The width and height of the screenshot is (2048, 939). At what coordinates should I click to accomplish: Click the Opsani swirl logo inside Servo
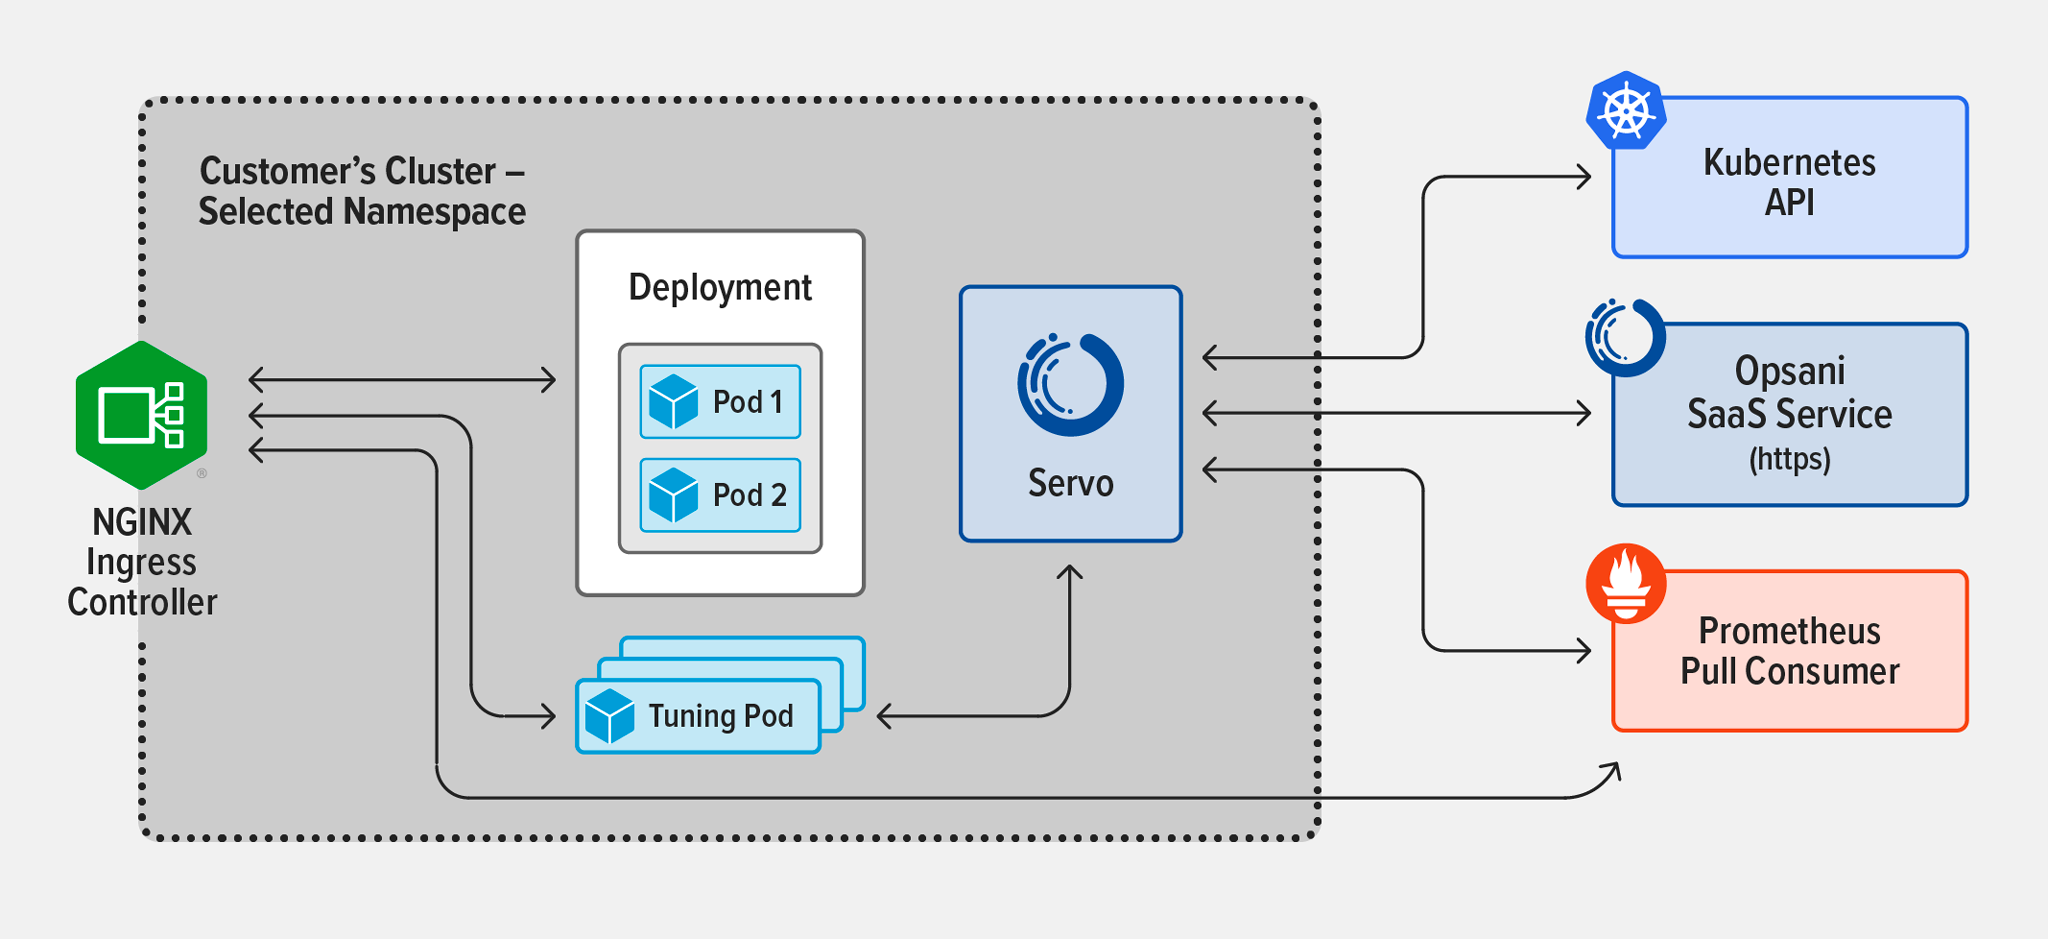[x=1070, y=385]
